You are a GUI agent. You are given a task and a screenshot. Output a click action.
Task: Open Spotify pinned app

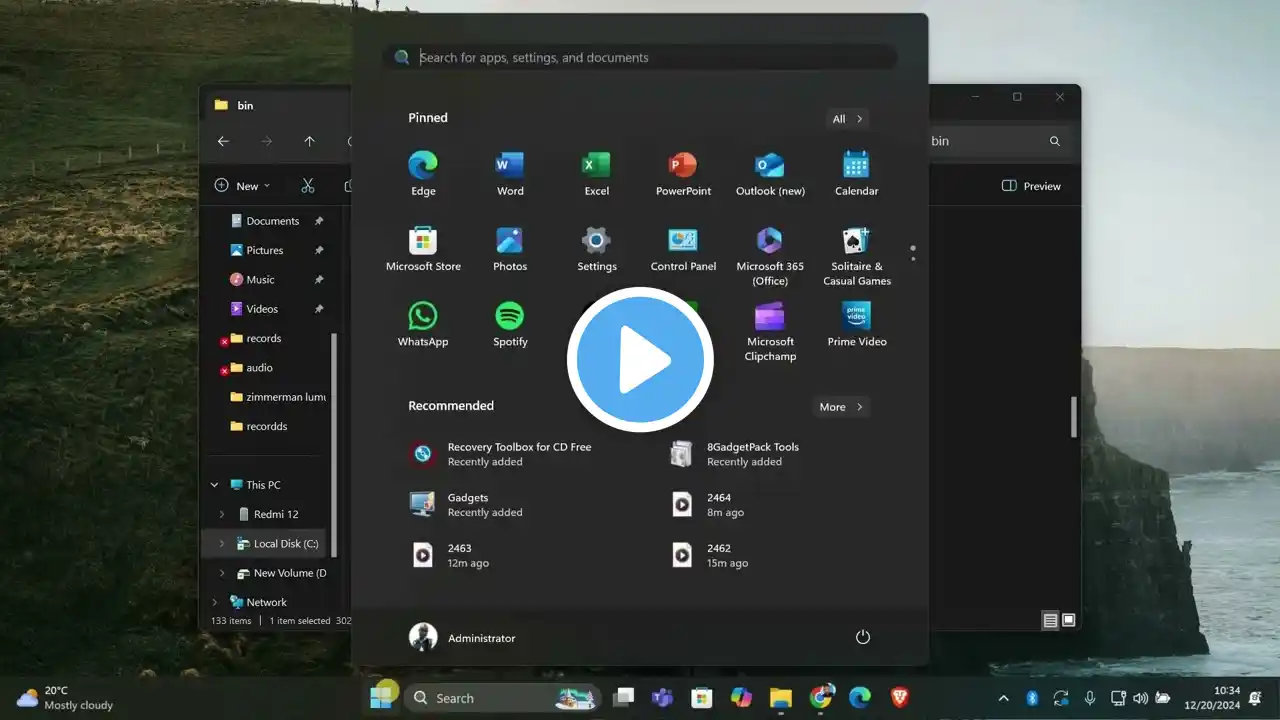tap(510, 324)
